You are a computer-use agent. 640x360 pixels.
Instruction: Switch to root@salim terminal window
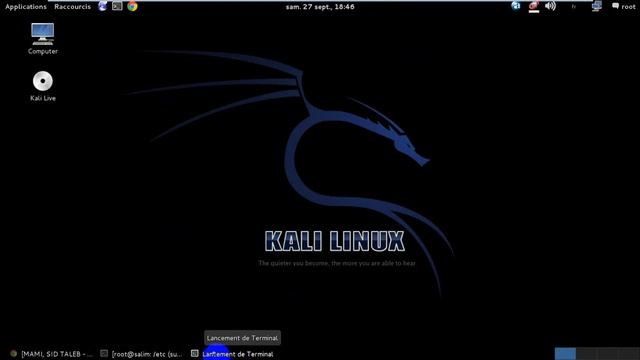point(142,354)
